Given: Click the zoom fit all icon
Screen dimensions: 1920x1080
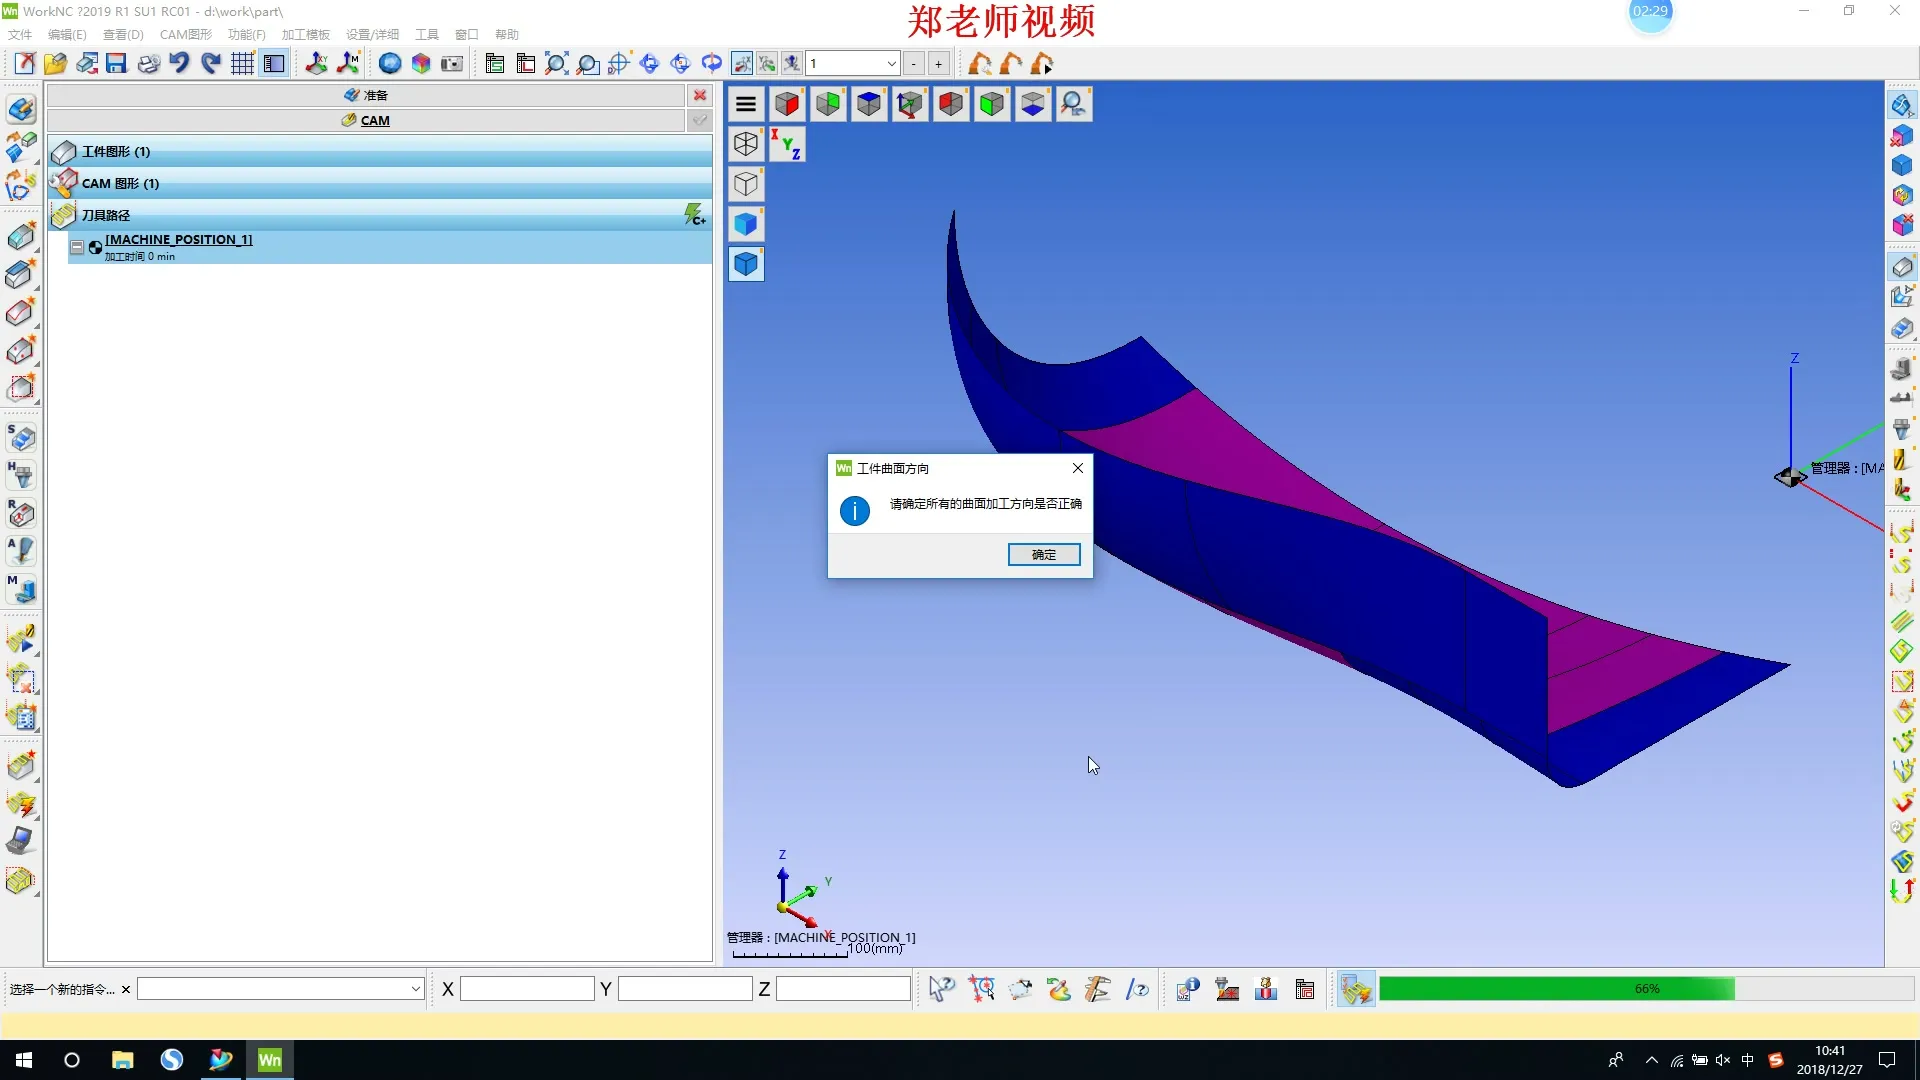Looking at the screenshot, I should click(x=556, y=64).
